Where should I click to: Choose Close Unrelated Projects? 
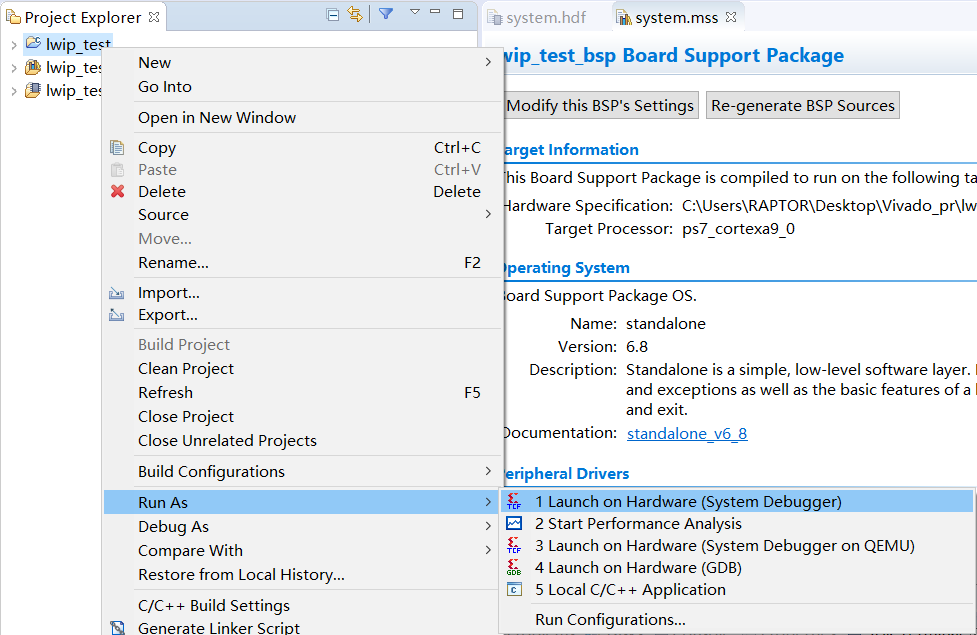303,441
